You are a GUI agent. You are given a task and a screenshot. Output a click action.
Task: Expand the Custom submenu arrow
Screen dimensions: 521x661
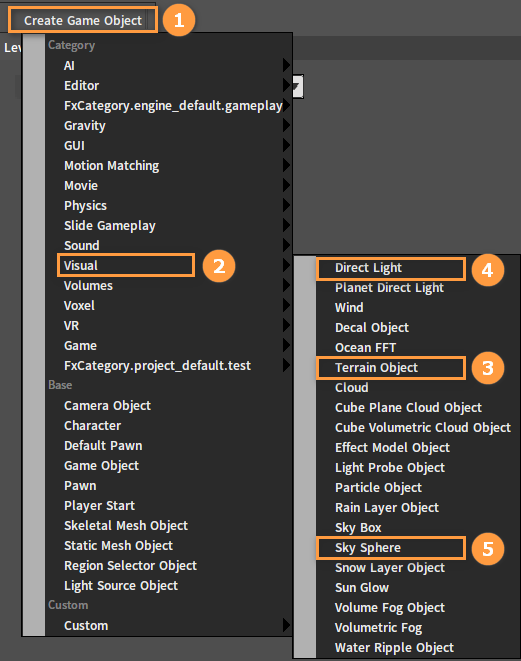point(286,625)
